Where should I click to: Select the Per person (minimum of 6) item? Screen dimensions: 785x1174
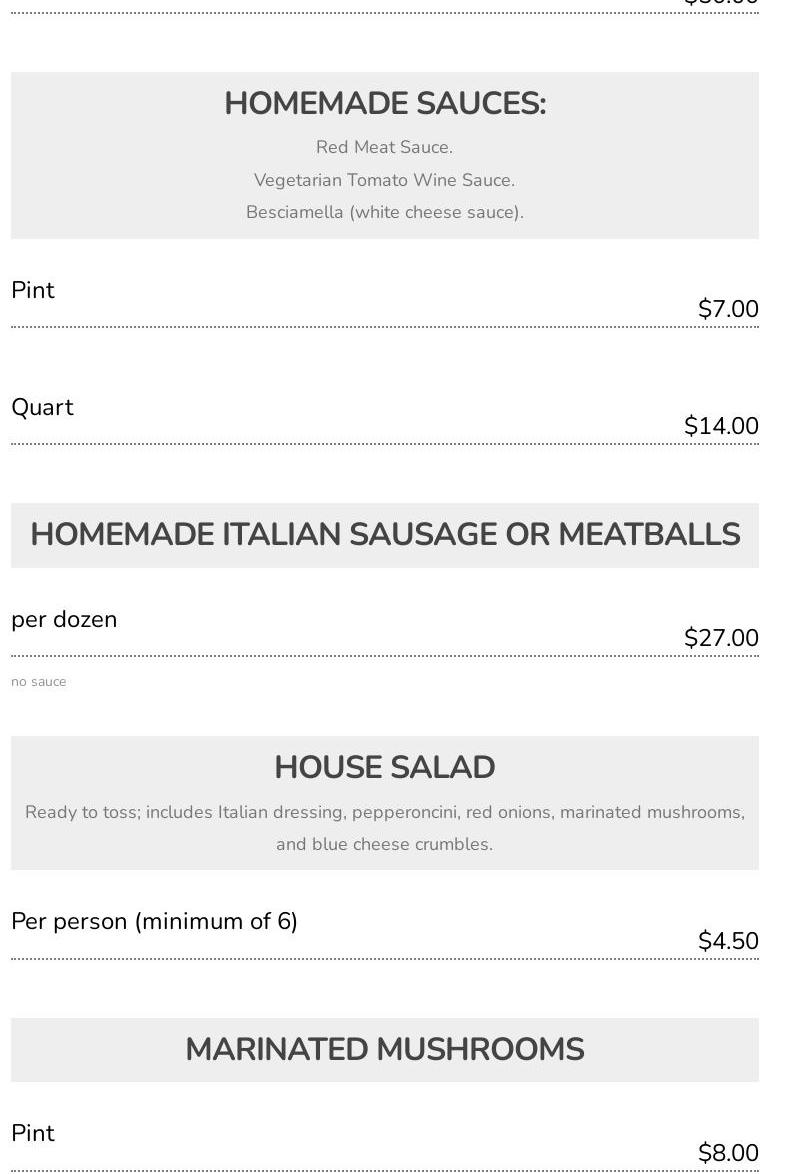pyautogui.click(x=154, y=921)
